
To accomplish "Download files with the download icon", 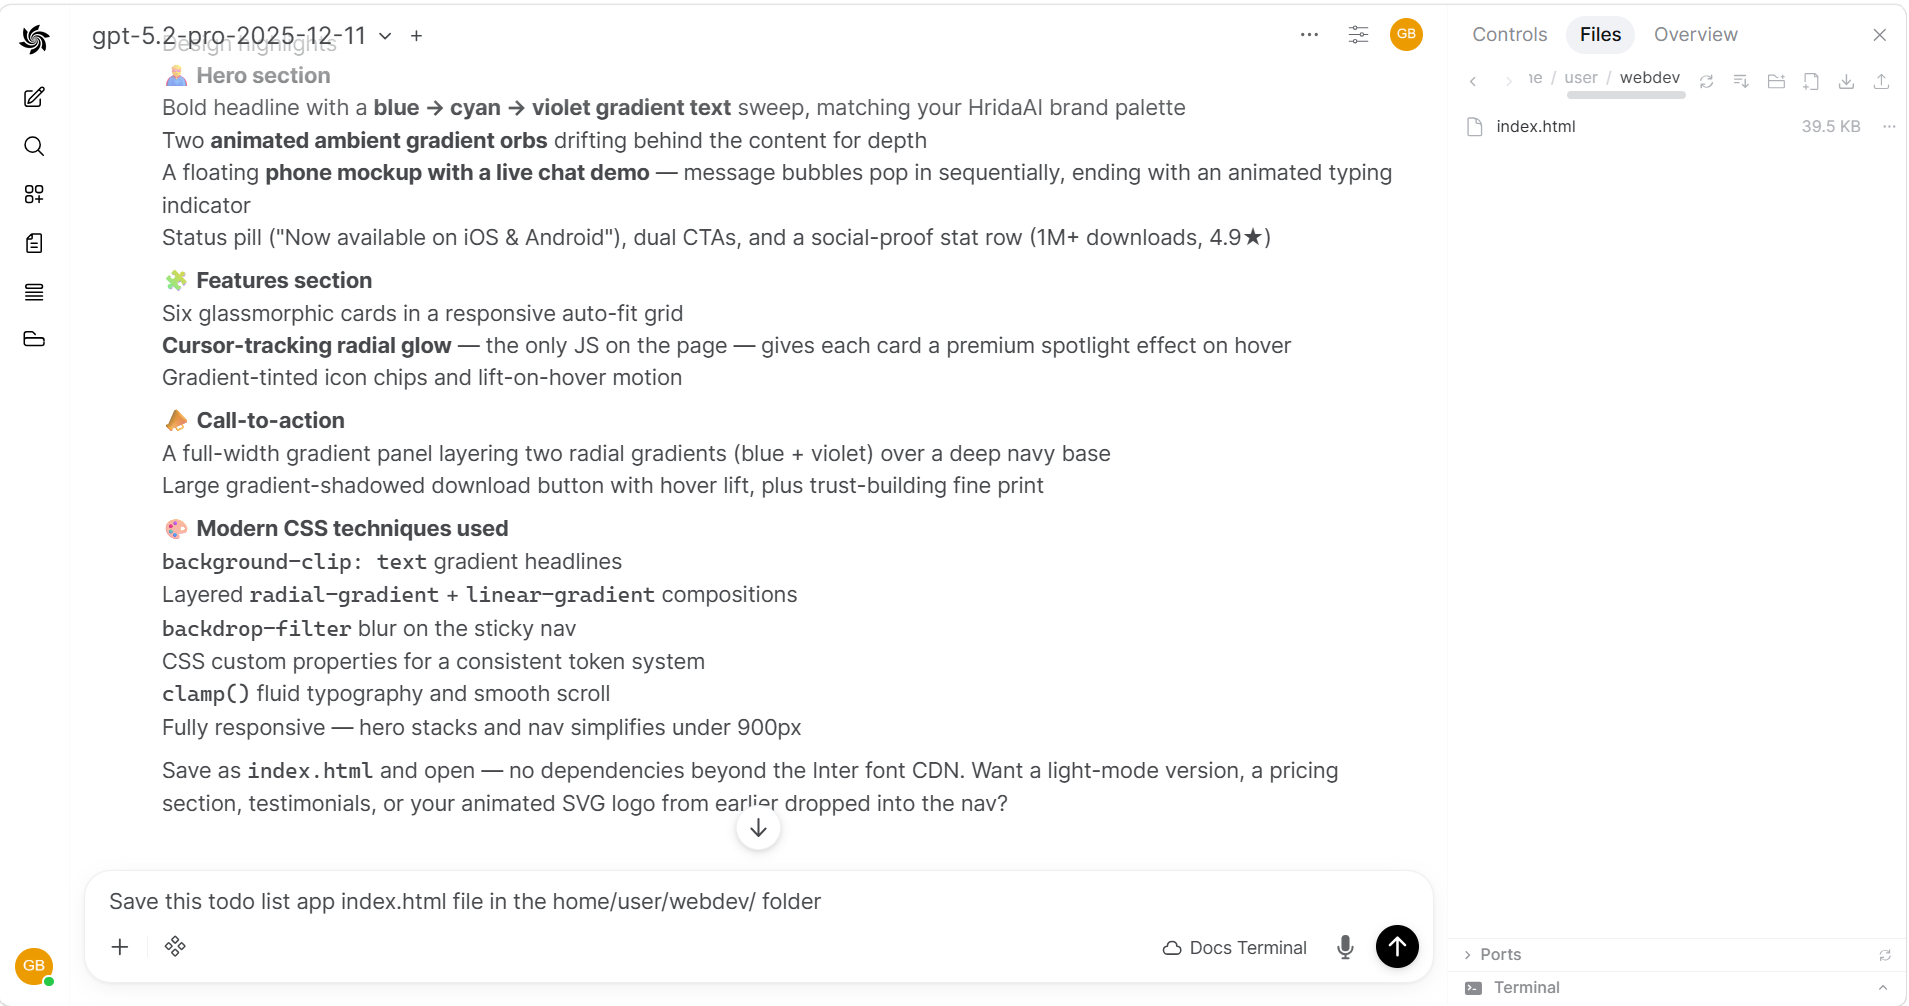I will click(1846, 81).
